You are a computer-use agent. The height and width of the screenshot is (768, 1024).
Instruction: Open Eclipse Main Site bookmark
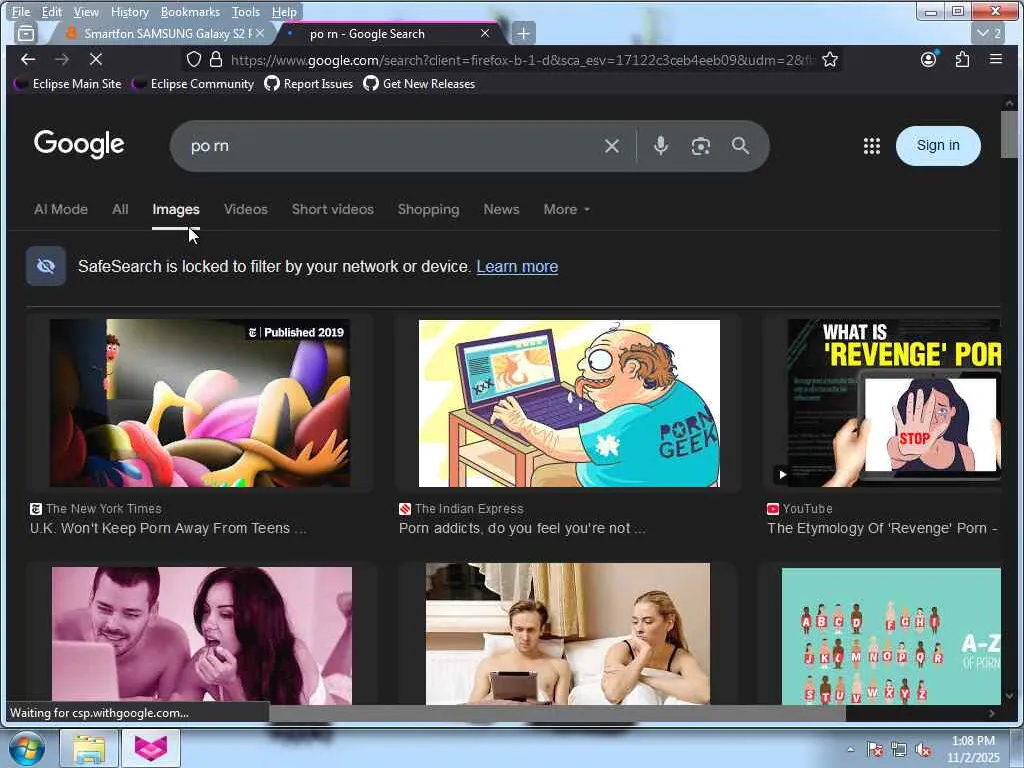[x=68, y=84]
